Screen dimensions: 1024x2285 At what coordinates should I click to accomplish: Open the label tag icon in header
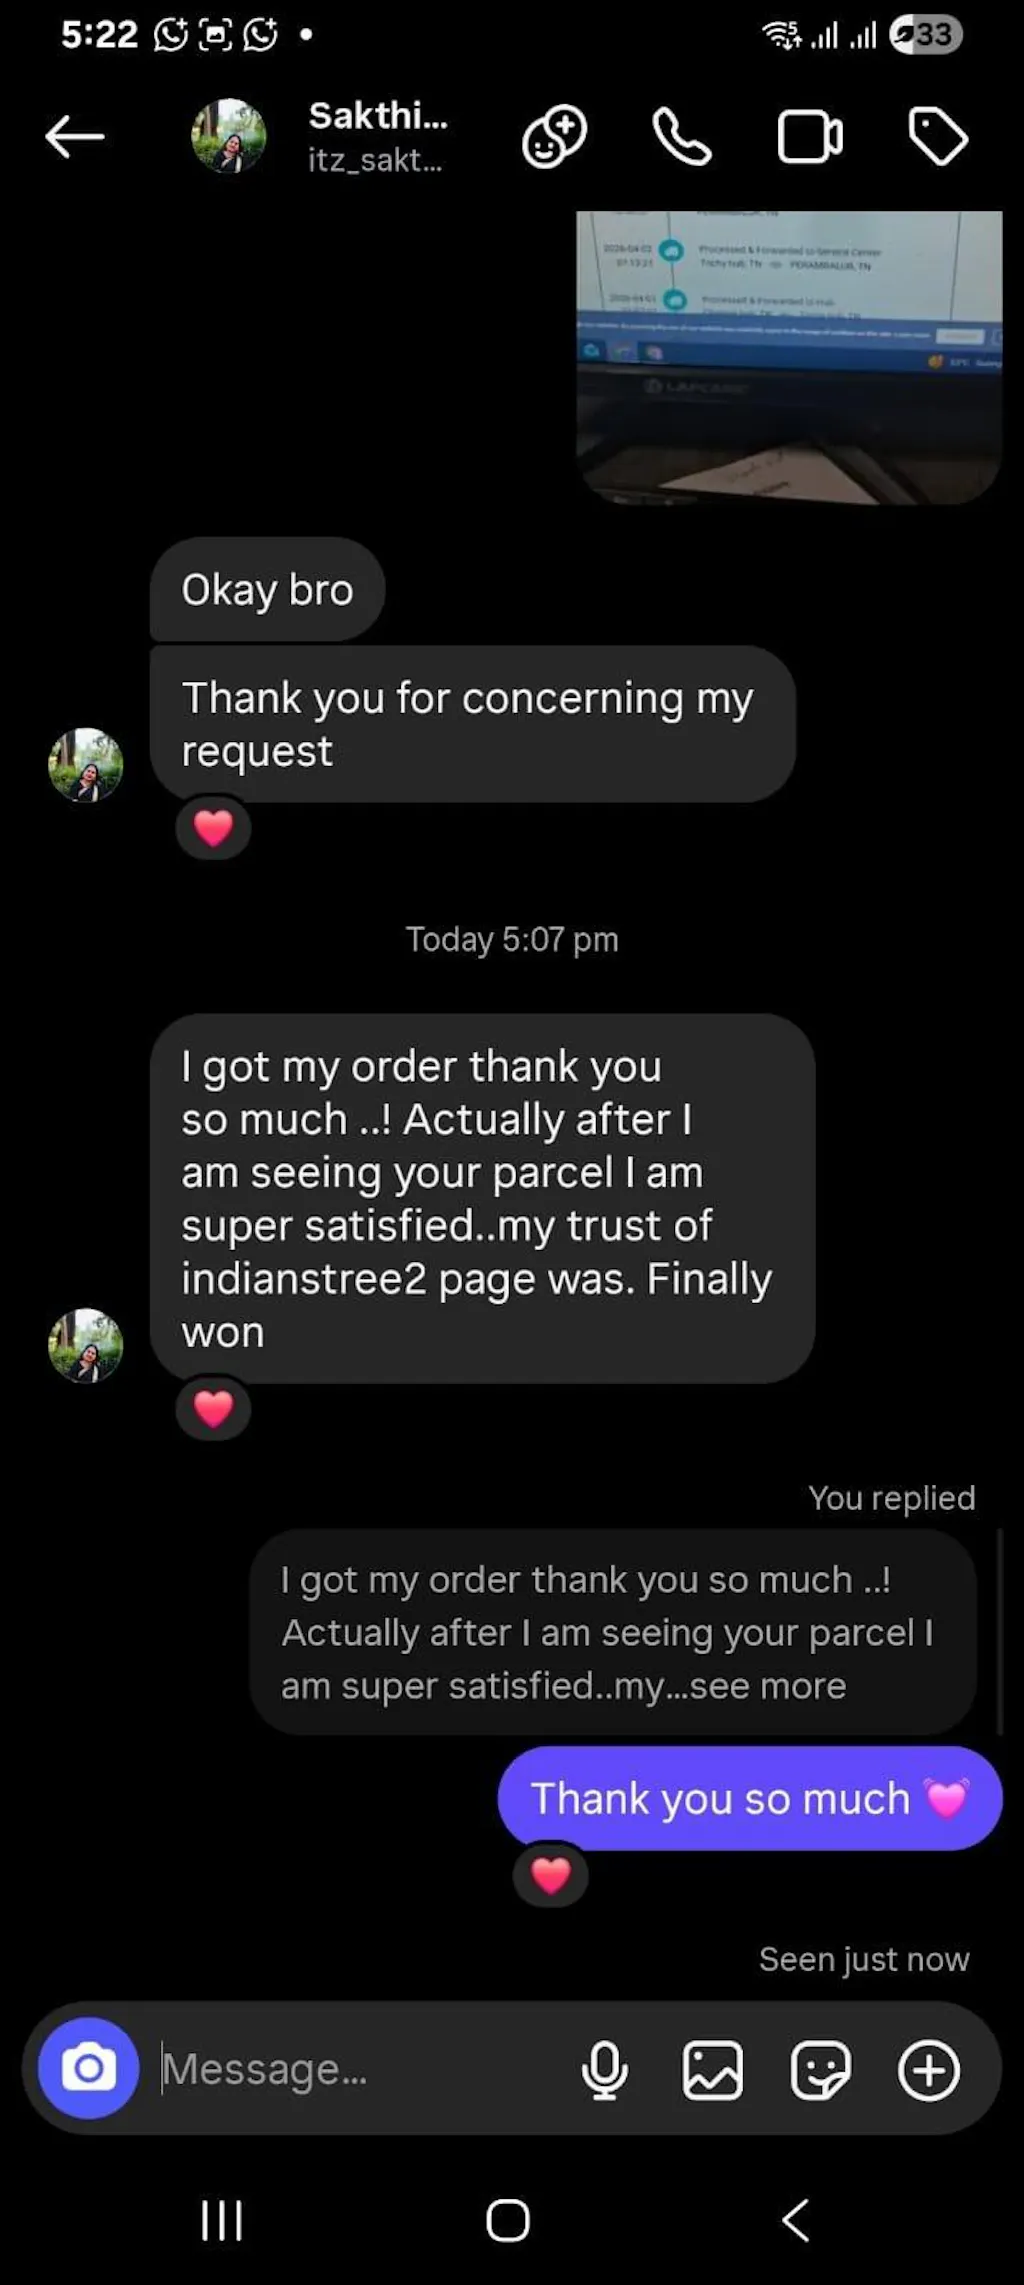tap(937, 137)
